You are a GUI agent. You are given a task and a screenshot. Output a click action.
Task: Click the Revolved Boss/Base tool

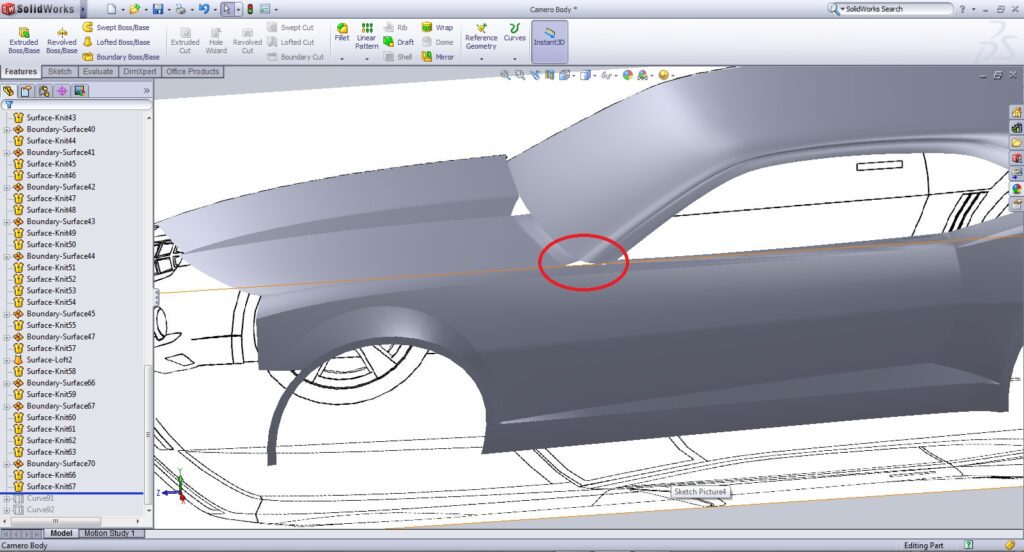tap(61, 39)
